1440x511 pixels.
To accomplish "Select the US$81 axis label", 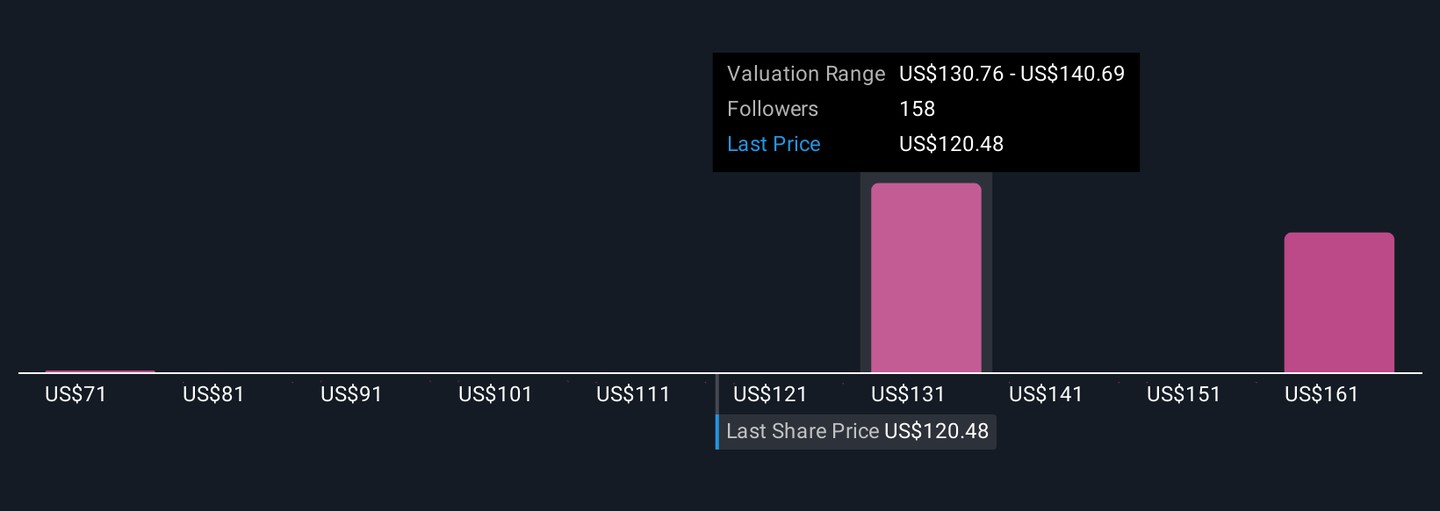I will tap(214, 394).
